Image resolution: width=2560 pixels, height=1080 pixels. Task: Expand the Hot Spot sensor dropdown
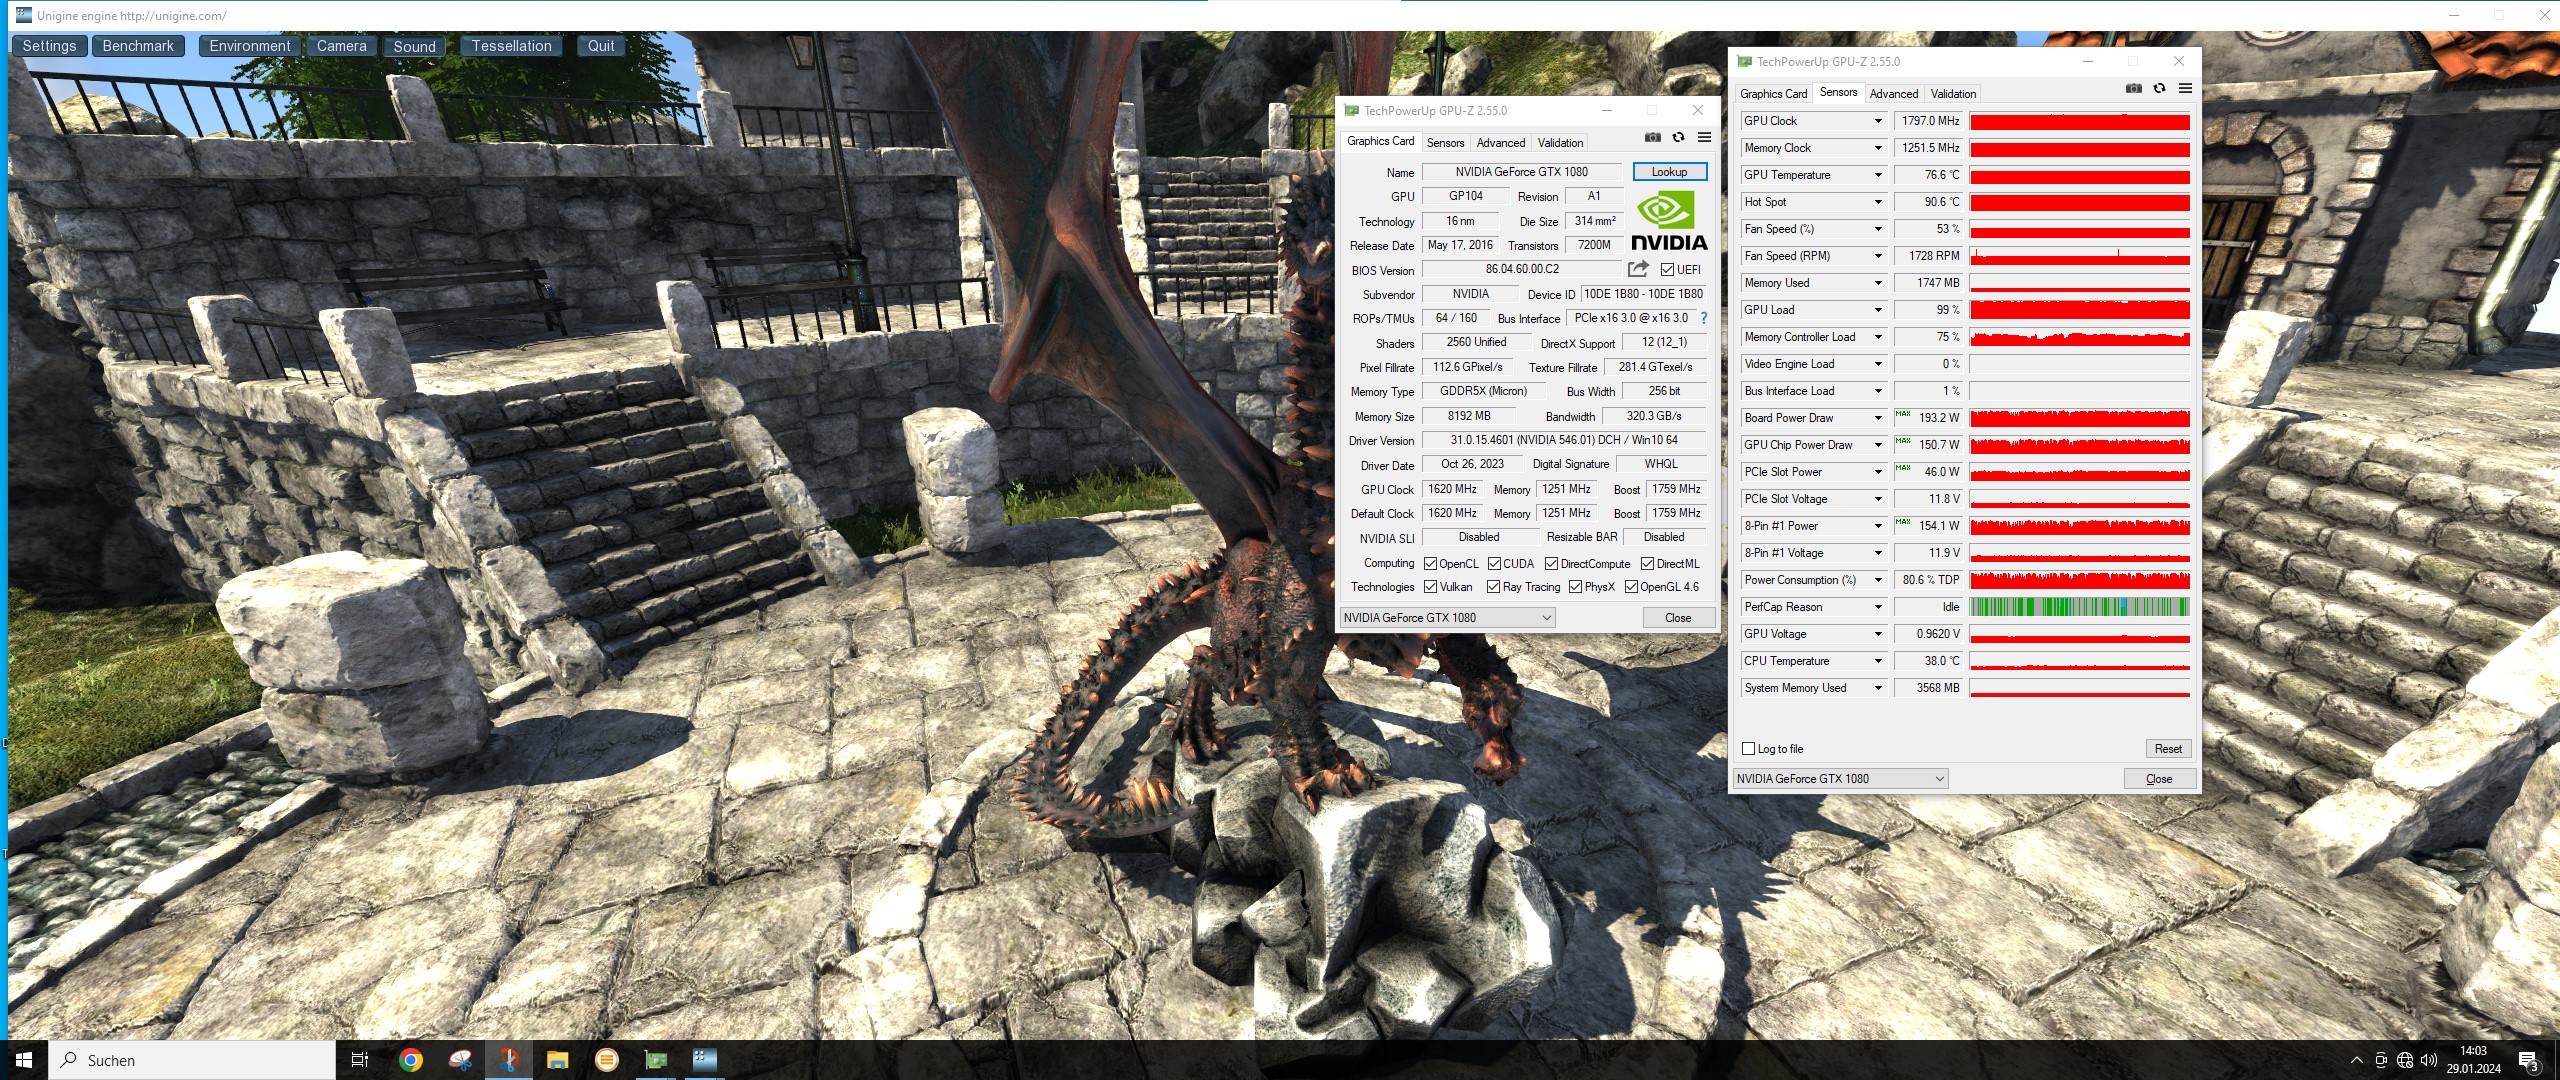tap(1876, 201)
